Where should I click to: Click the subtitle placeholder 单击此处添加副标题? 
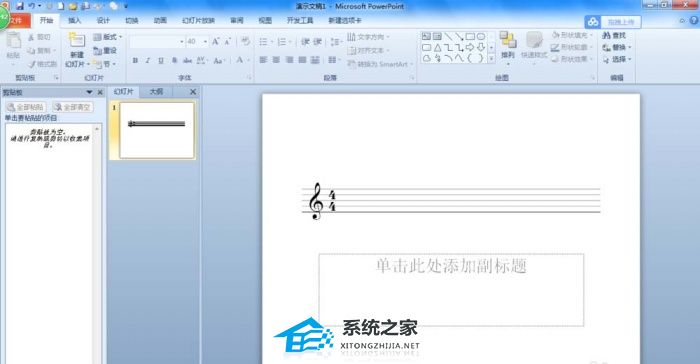pos(451,289)
